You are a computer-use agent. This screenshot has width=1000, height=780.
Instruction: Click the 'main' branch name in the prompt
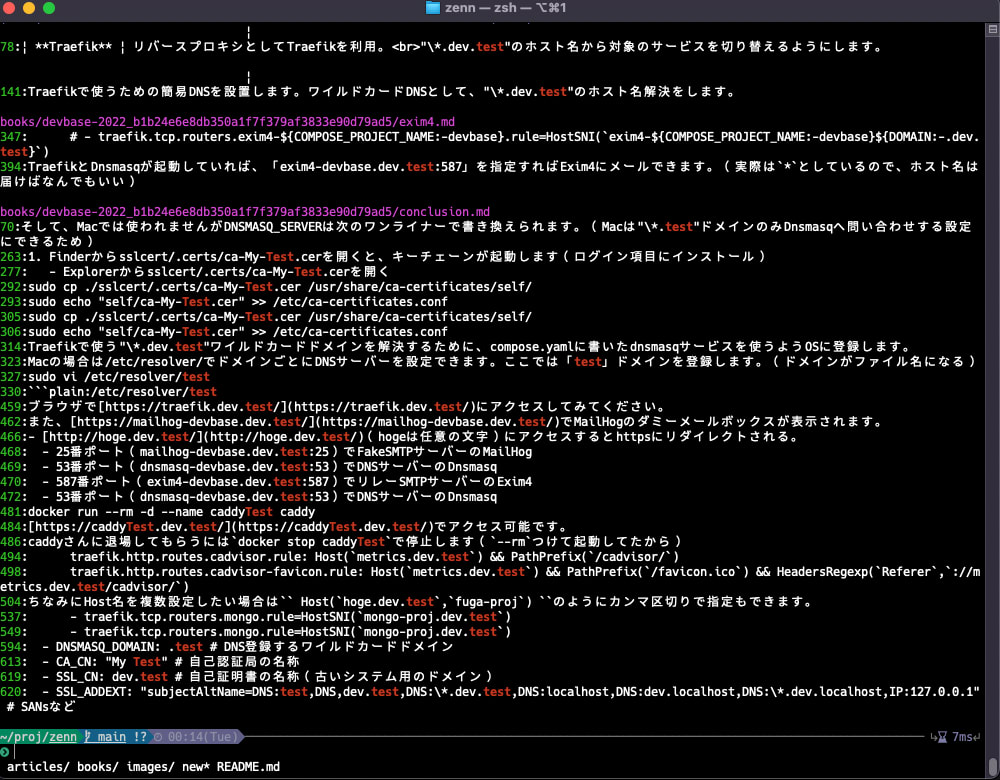112,737
